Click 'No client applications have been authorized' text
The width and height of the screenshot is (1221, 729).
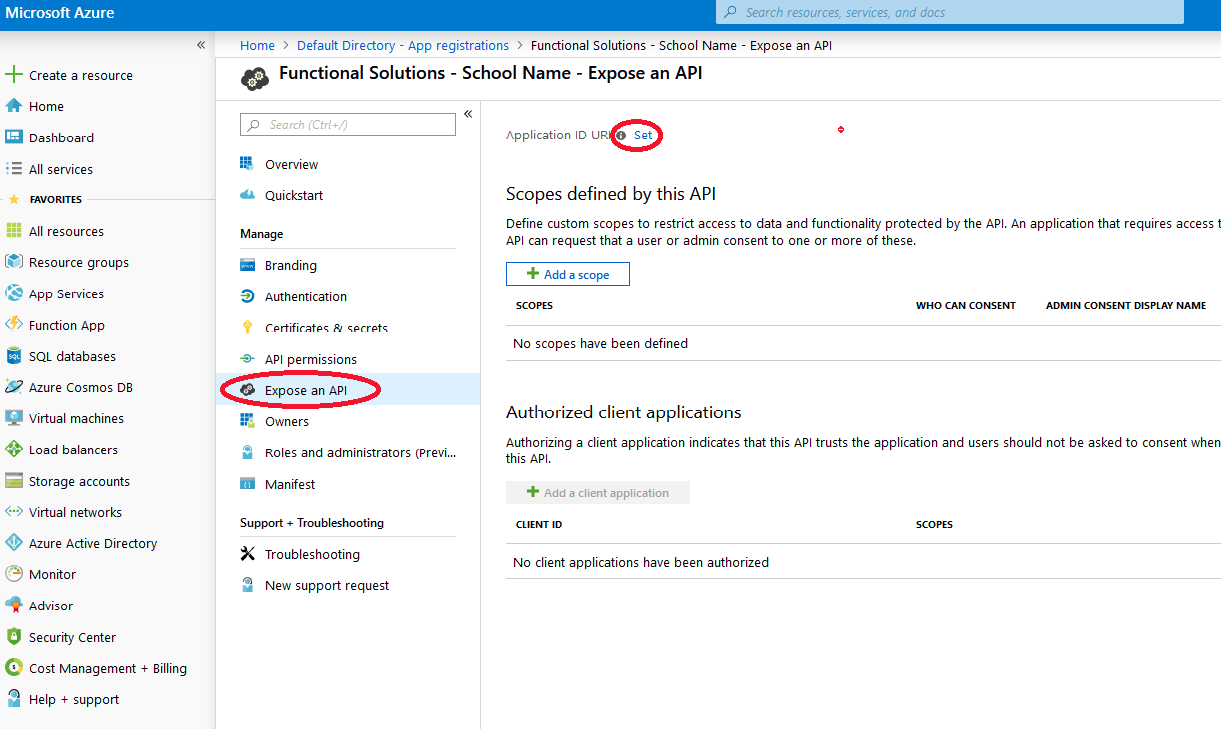coord(641,562)
